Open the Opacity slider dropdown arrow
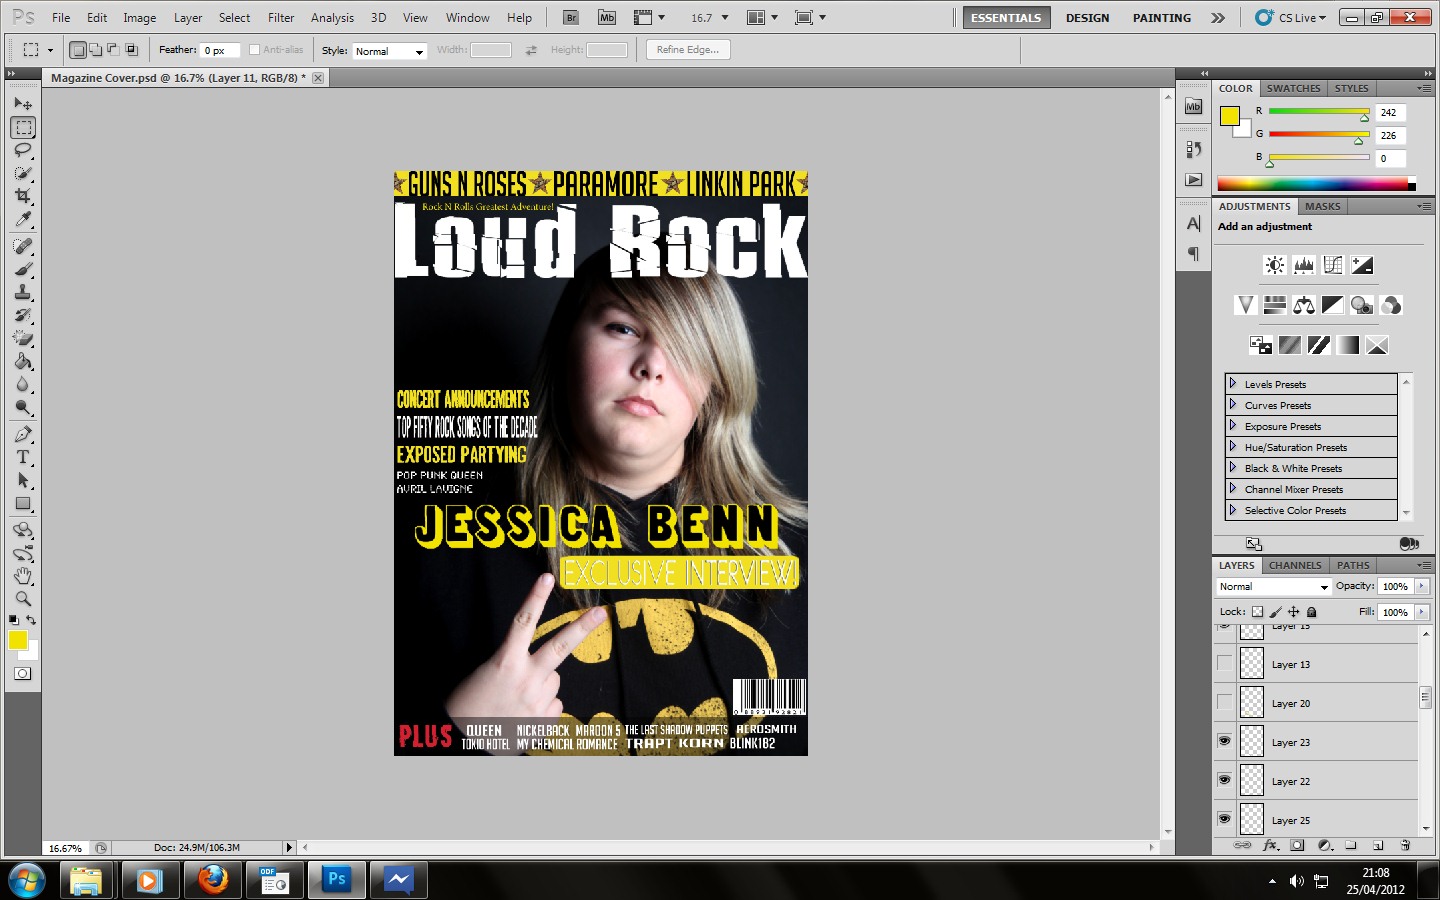The width and height of the screenshot is (1440, 900). click(1421, 586)
